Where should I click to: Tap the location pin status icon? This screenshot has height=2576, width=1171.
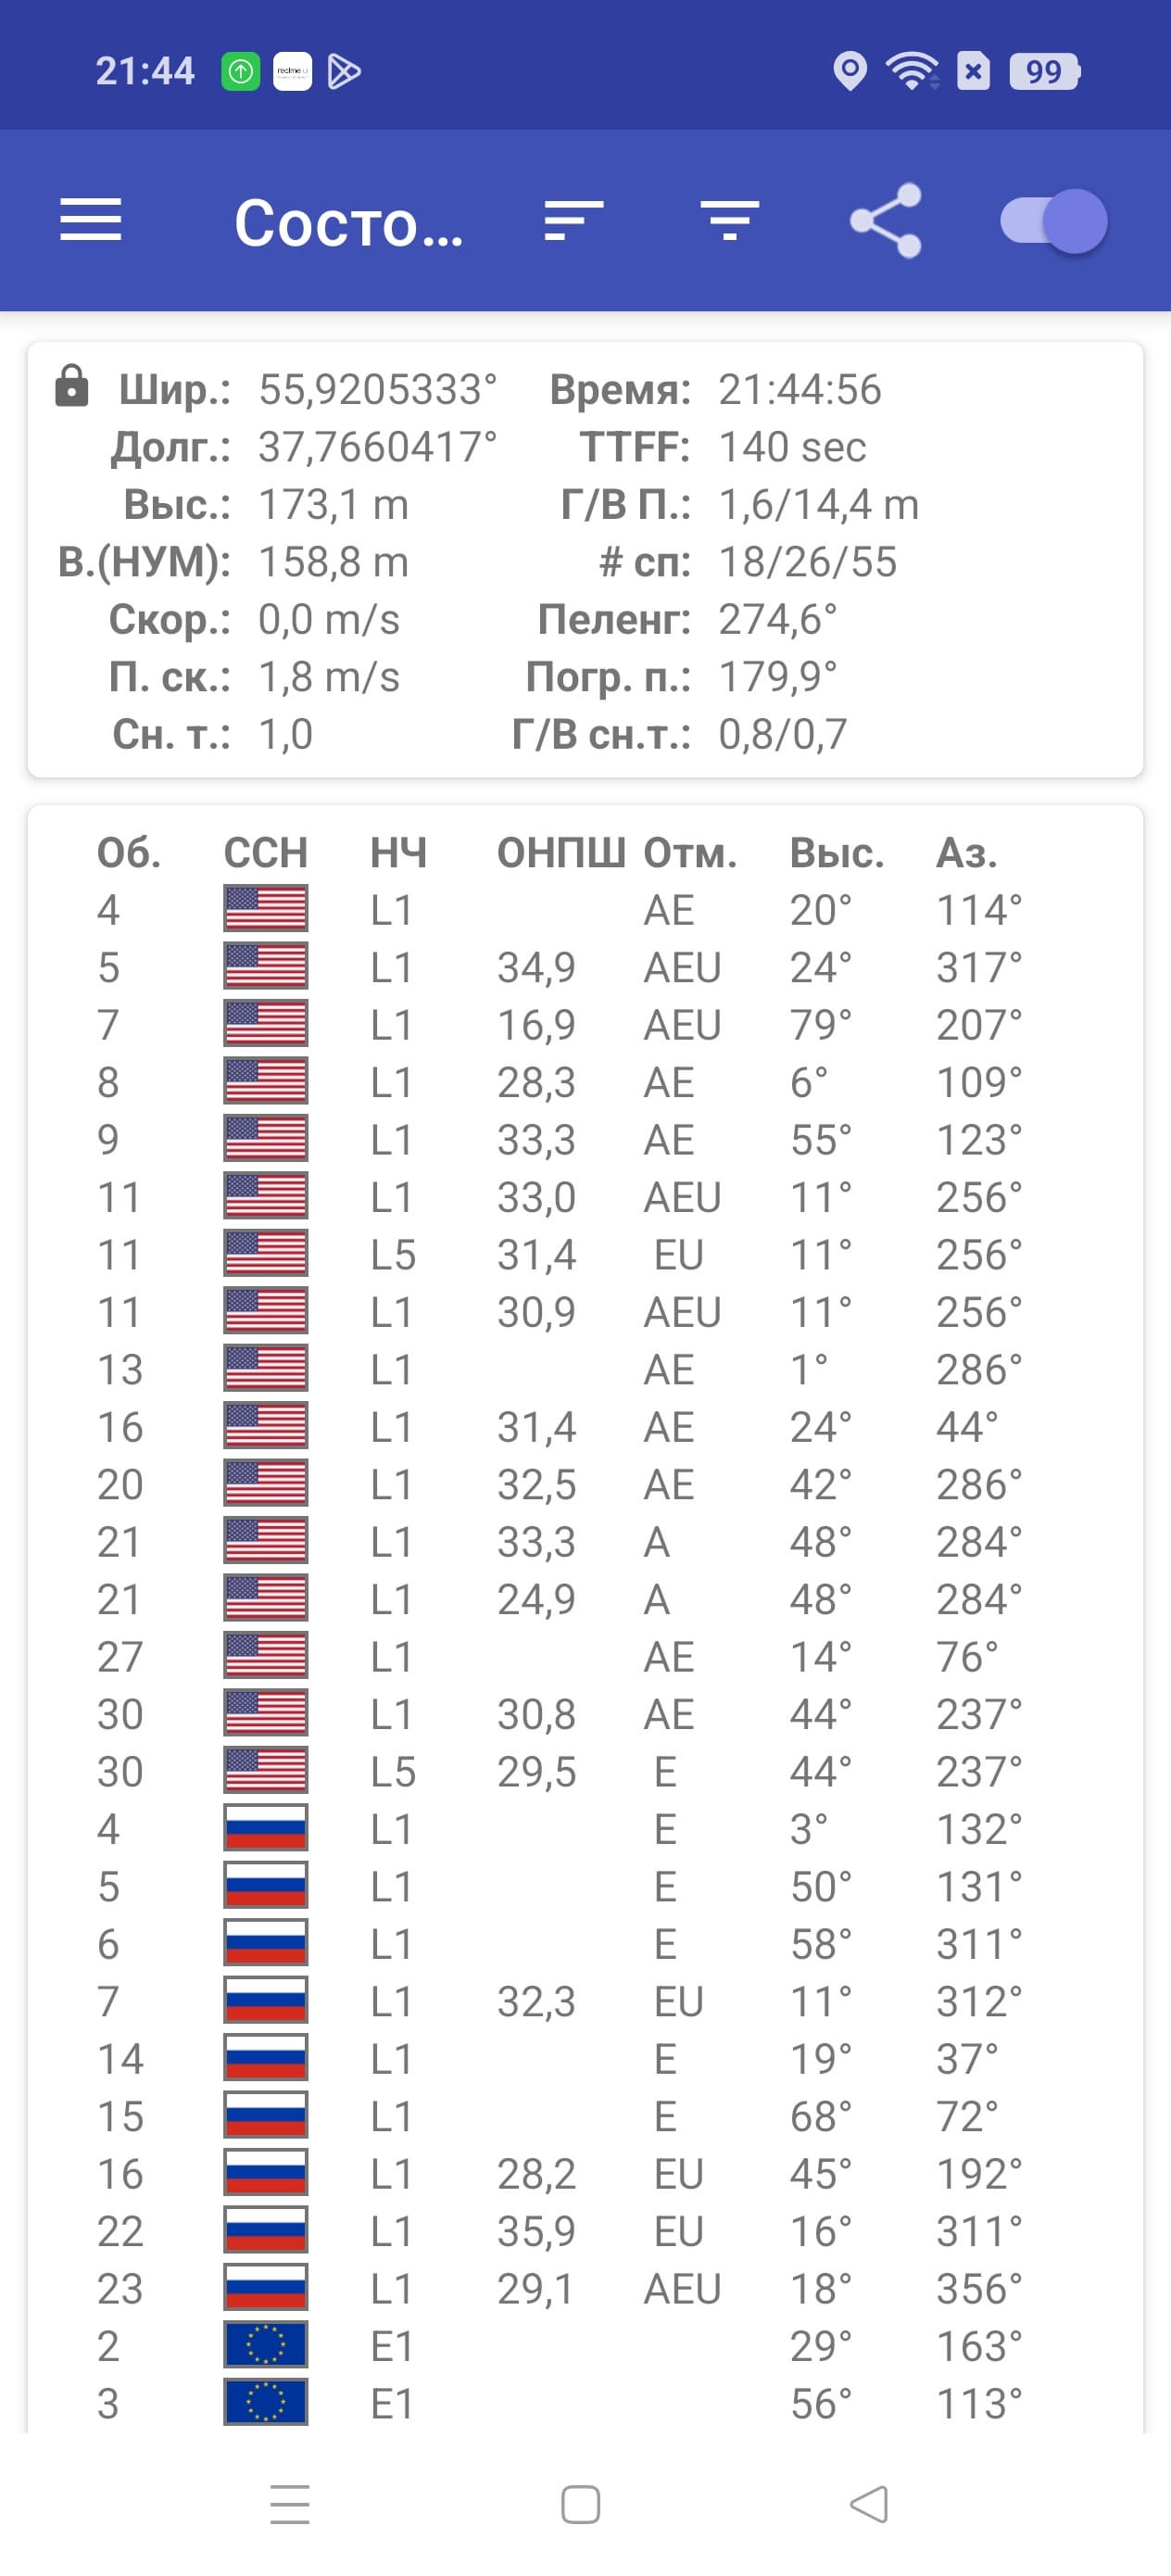(x=850, y=71)
